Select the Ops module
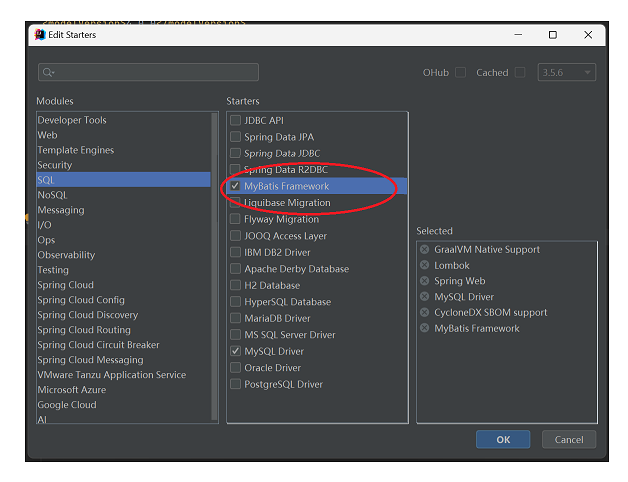The width and height of the screenshot is (628, 482). [123, 240]
